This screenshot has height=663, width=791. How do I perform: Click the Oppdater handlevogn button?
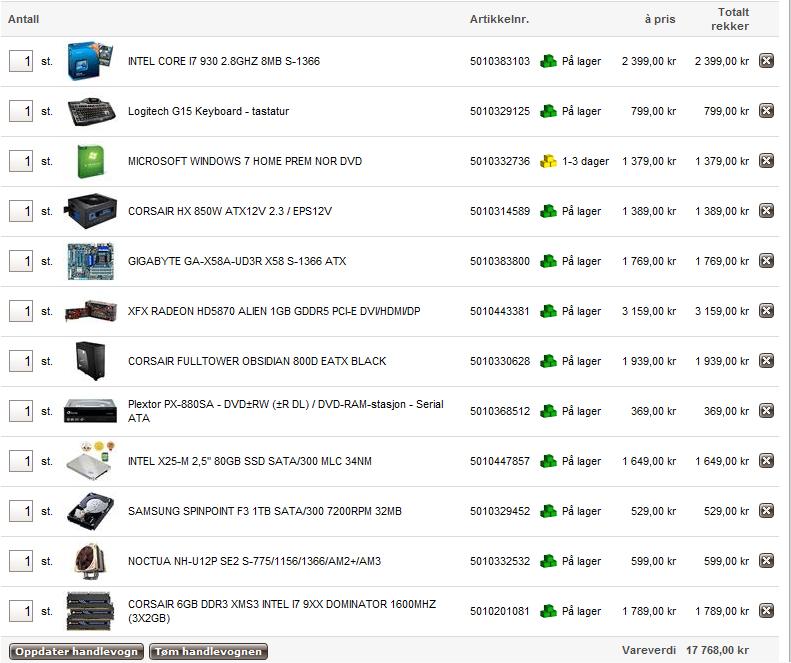point(76,651)
